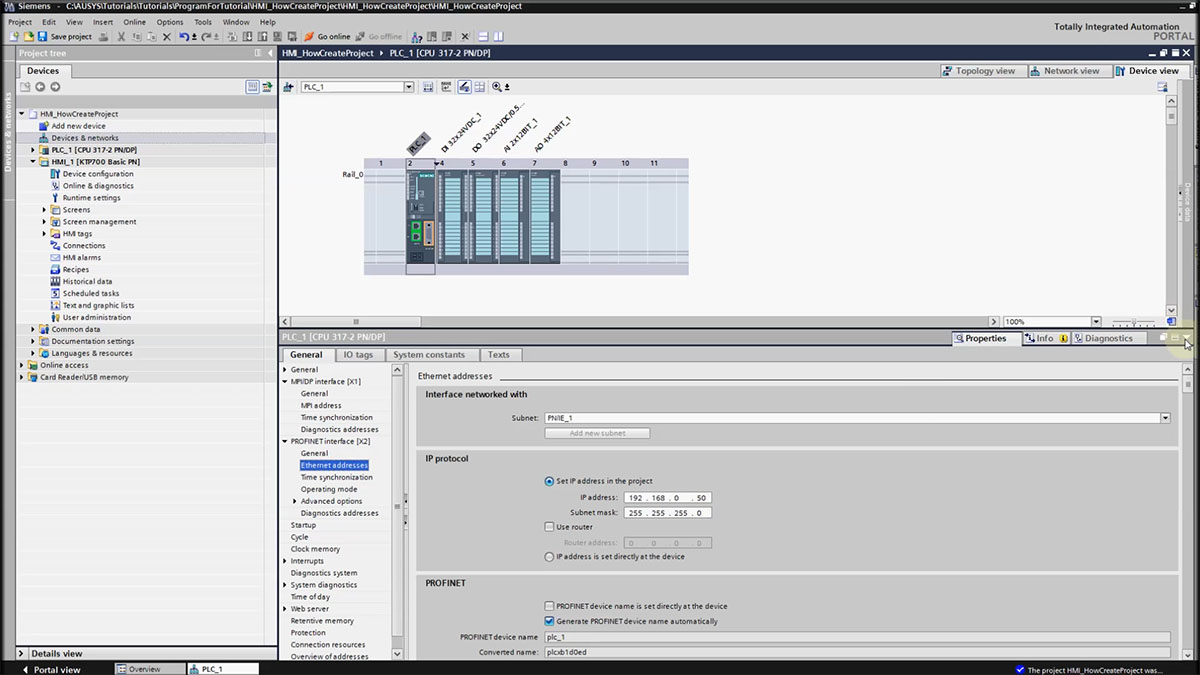Switch to System constants tab
The image size is (1200, 675).
pyautogui.click(x=429, y=355)
